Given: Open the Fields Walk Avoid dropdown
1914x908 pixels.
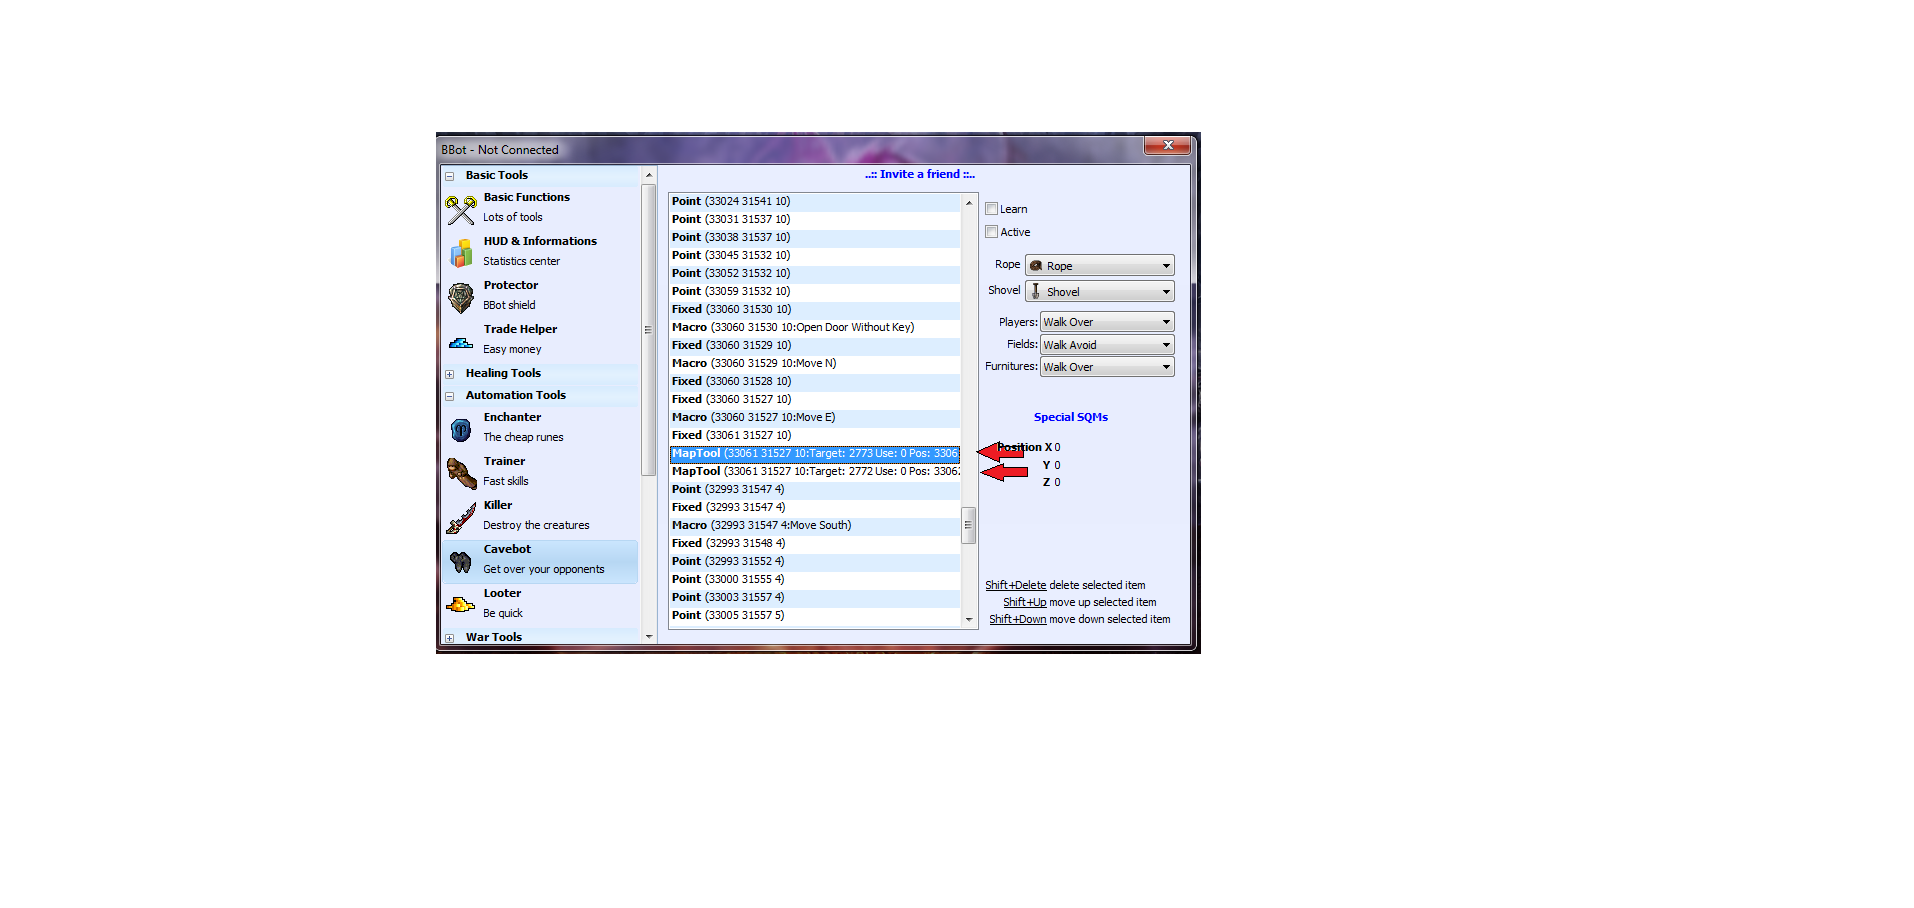Looking at the screenshot, I should tap(1106, 345).
